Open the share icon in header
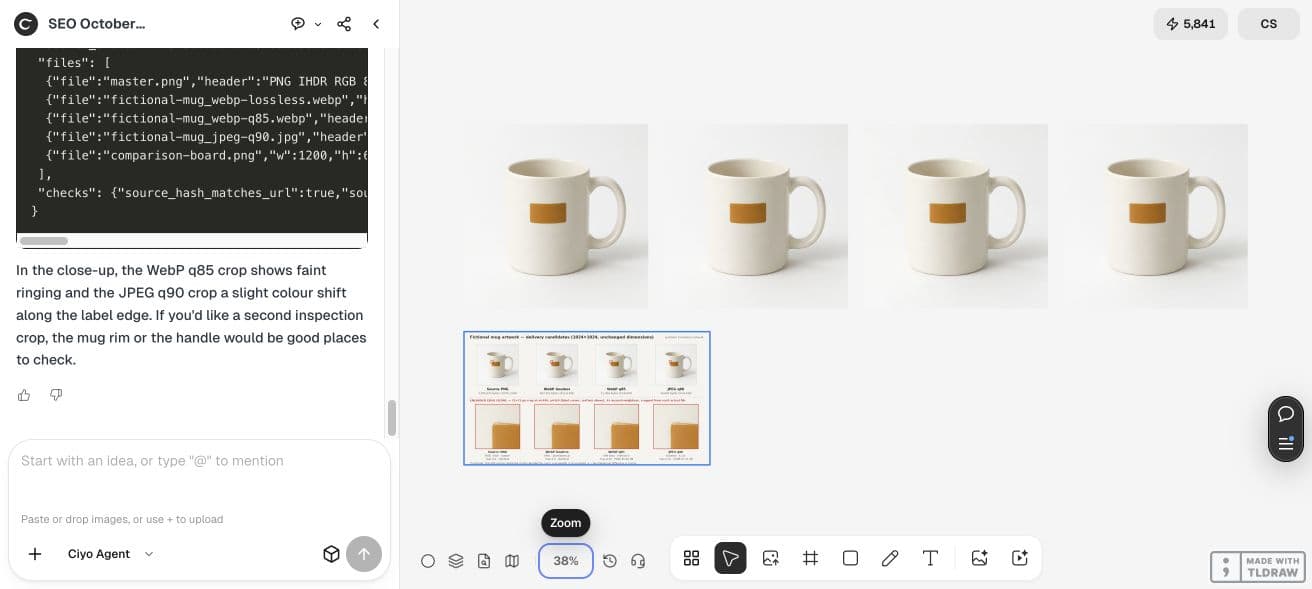Screen dimensions: 1312x589 pos(344,24)
